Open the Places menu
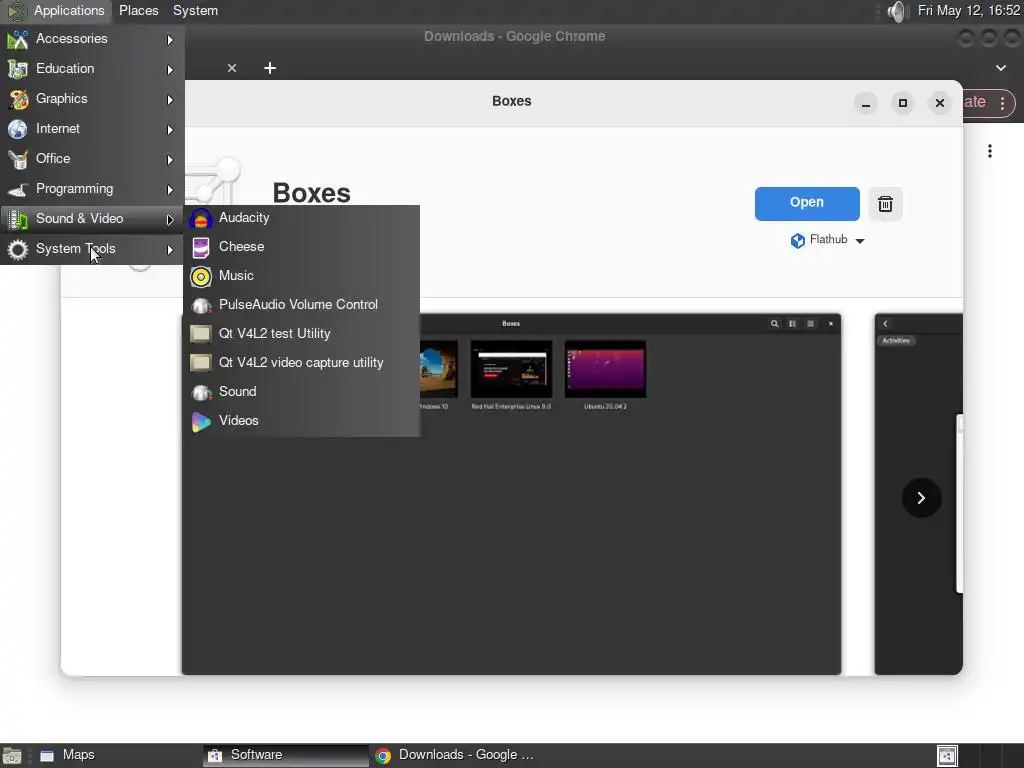The image size is (1024, 768). tap(138, 11)
